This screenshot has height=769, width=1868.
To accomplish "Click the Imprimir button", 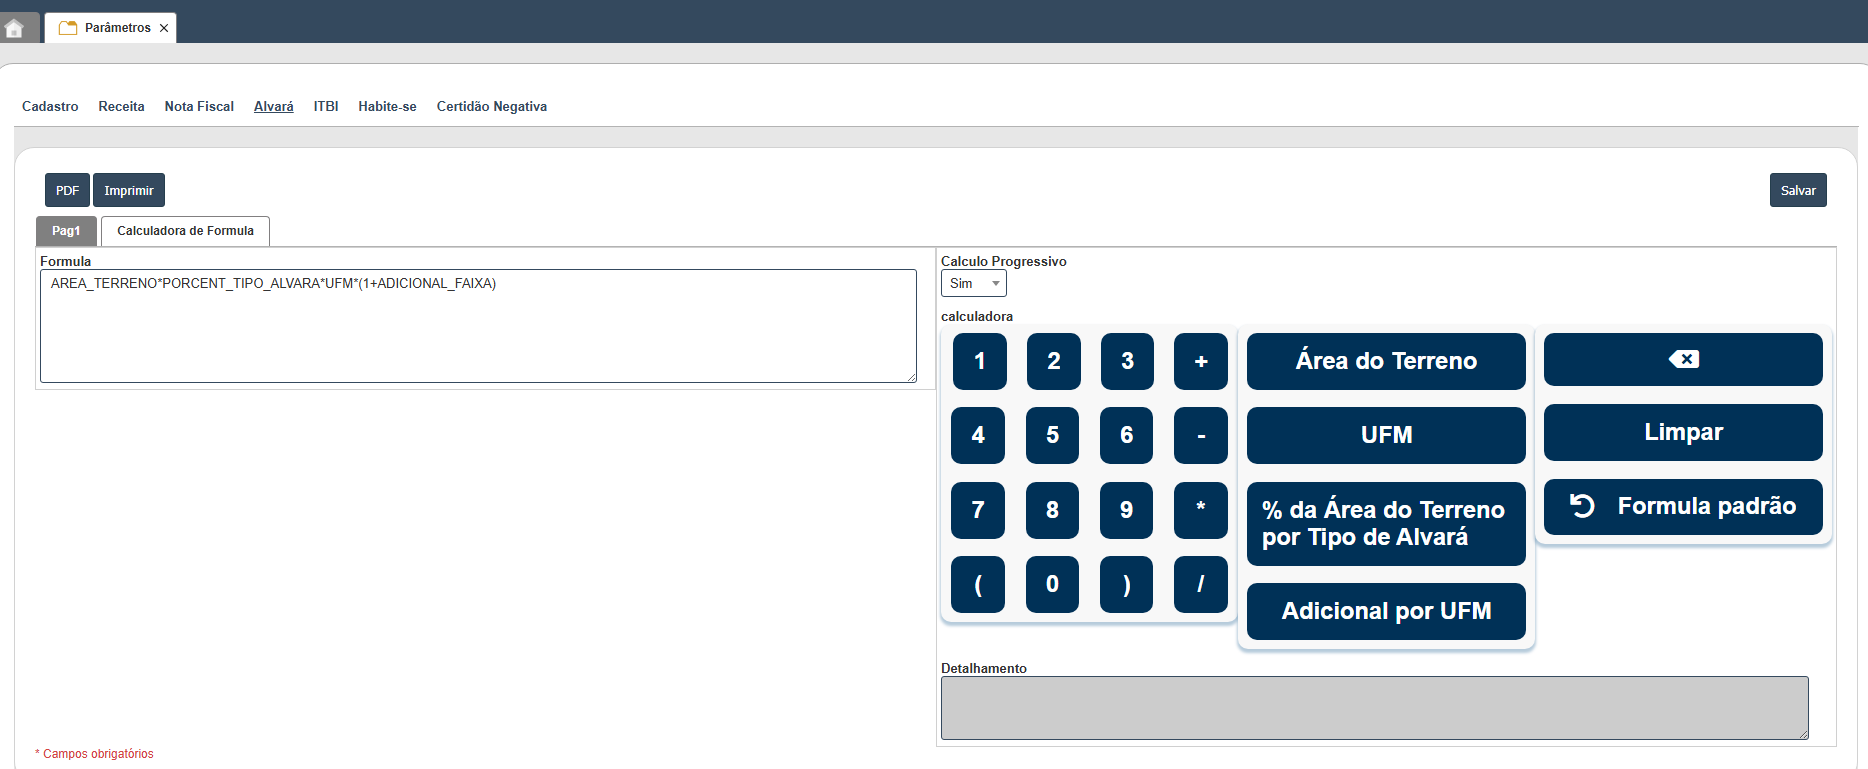I will click(x=129, y=190).
